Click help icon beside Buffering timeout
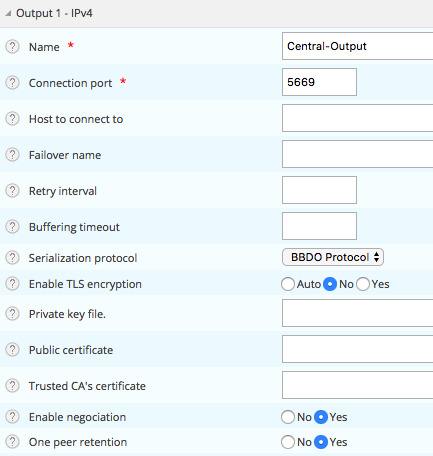 click(x=12, y=227)
